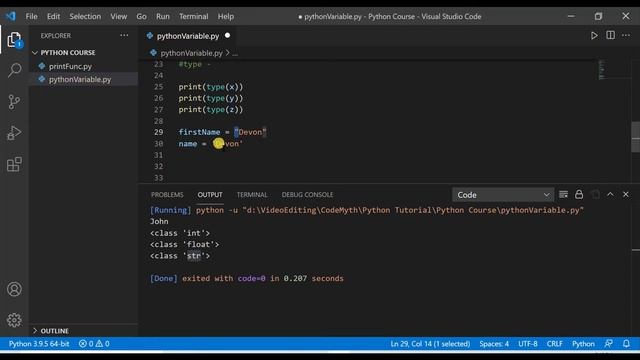This screenshot has height=360, width=640.
Task: Click line 26 print(type(y))
Action: tap(211, 98)
